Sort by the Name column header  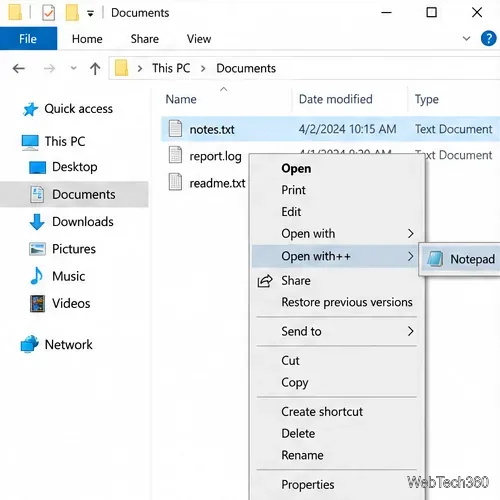point(181,99)
